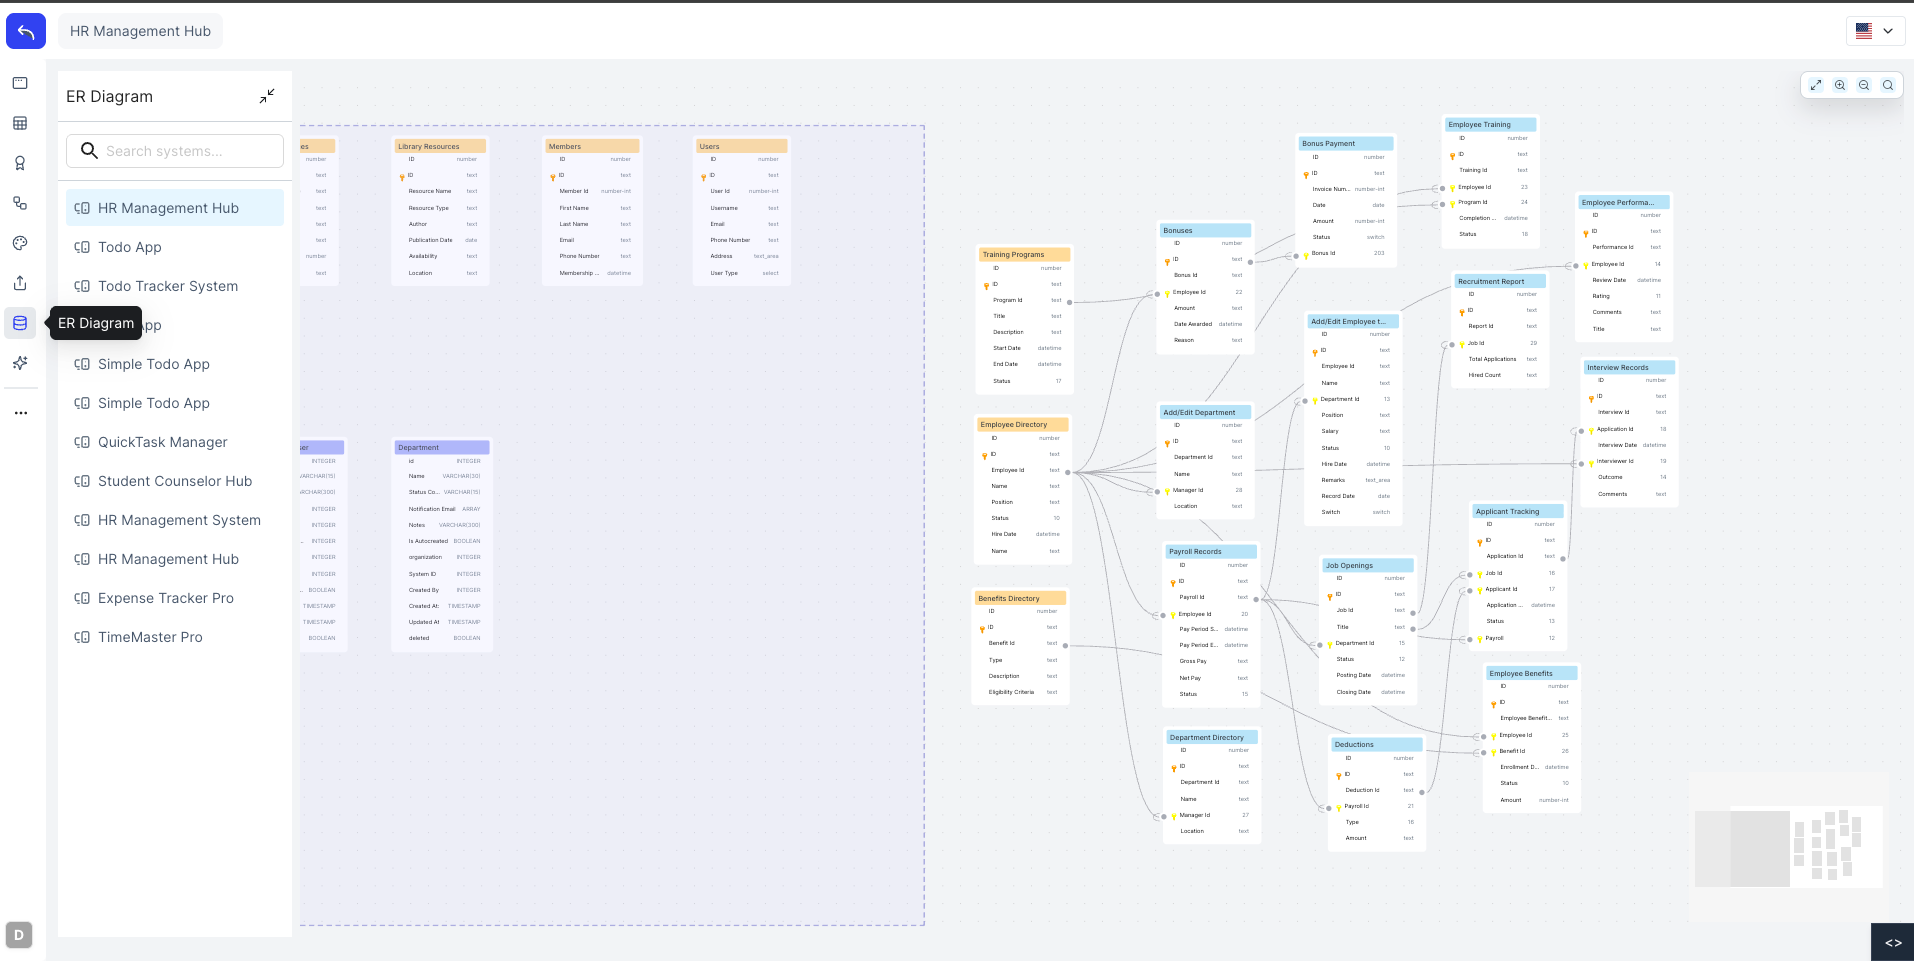The height and width of the screenshot is (961, 1914).
Task: Collapse the ER Diagram panel with the arrow
Action: (x=266, y=95)
